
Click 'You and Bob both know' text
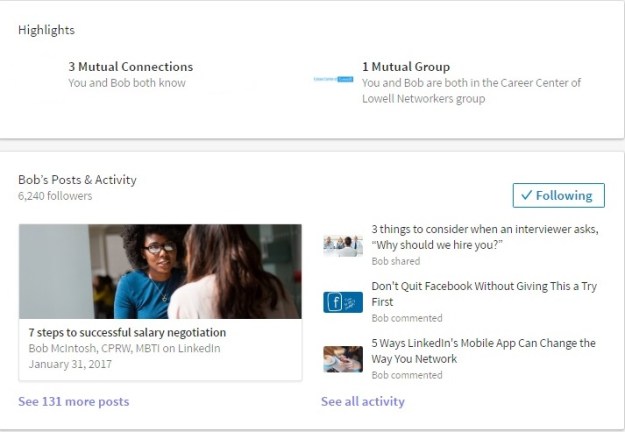coord(127,83)
